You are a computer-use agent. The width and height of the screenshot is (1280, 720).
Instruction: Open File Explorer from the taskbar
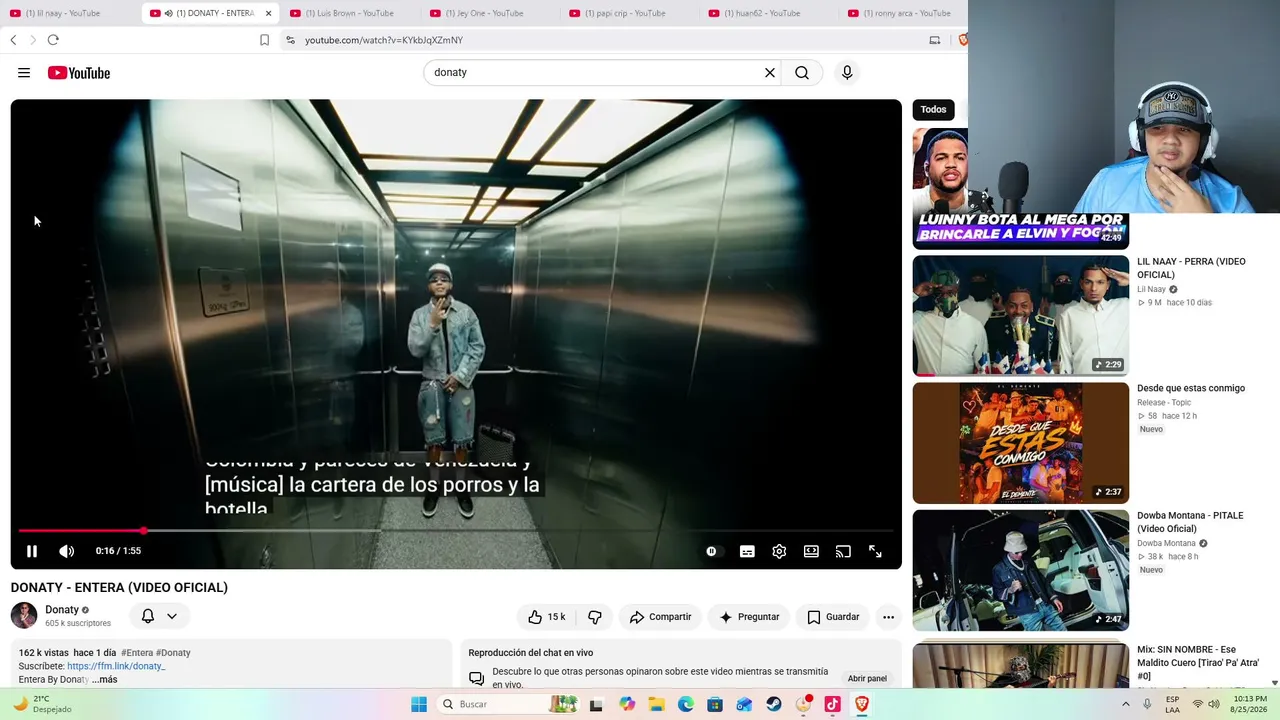pyautogui.click(x=656, y=704)
